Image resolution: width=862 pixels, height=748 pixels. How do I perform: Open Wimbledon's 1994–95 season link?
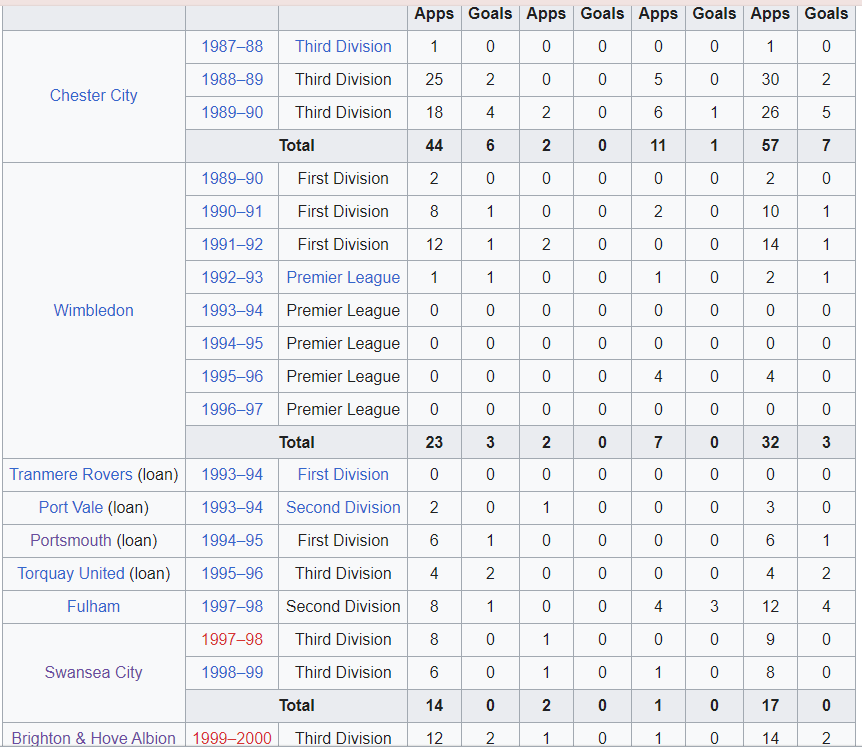(x=232, y=343)
